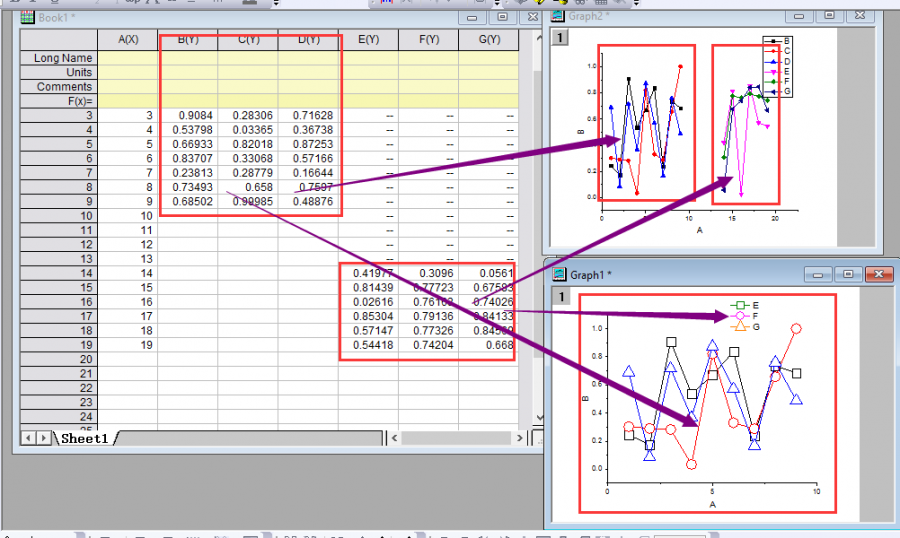Select the cell containing 0.57147
This screenshot has width=900, height=538.
(x=368, y=331)
